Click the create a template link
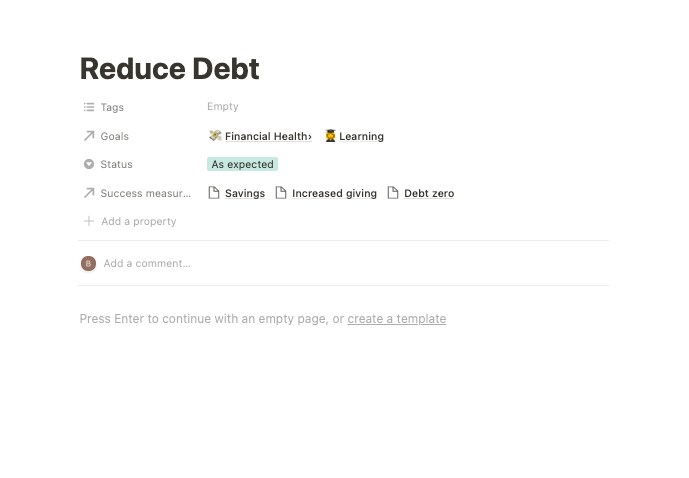 click(x=397, y=319)
